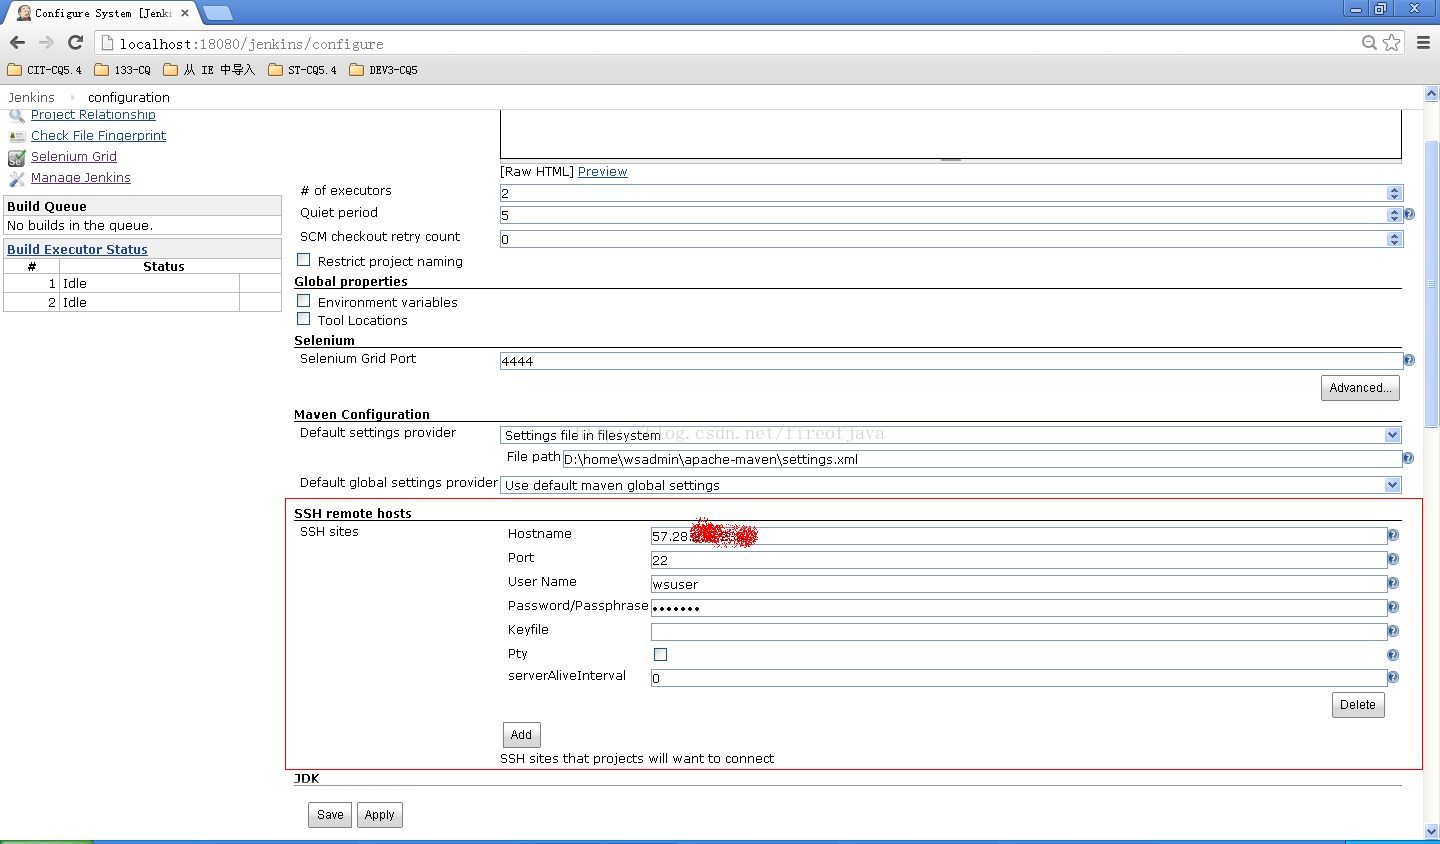This screenshot has width=1440, height=844.
Task: Click the Selenium Grid Port field
Action: [951, 361]
